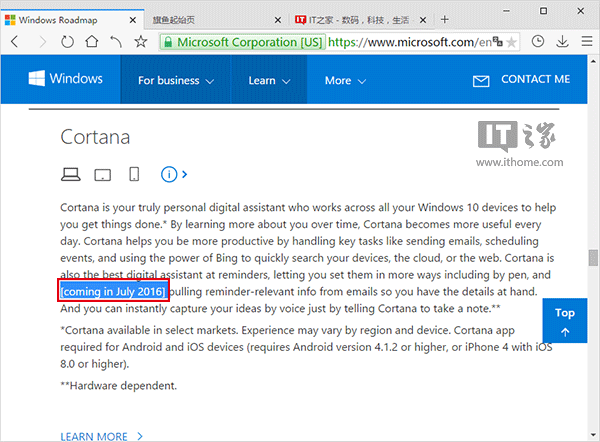
Task: Click the undo closed tab arrow icon
Action: pos(116,41)
